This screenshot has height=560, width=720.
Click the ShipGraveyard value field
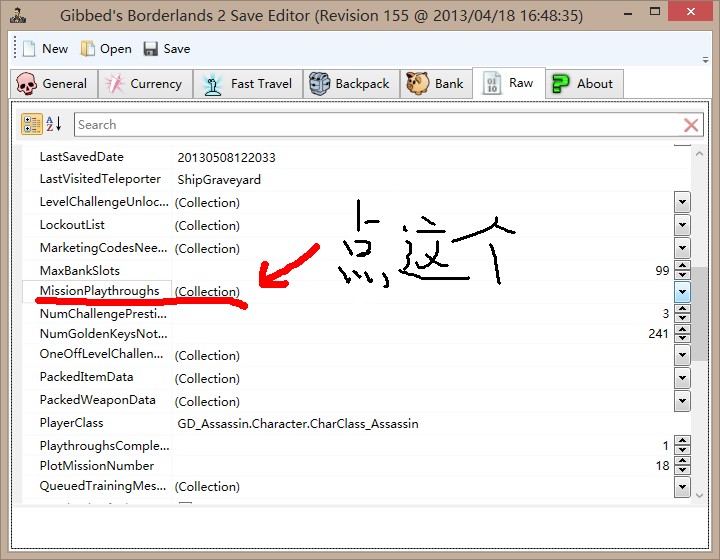(219, 179)
